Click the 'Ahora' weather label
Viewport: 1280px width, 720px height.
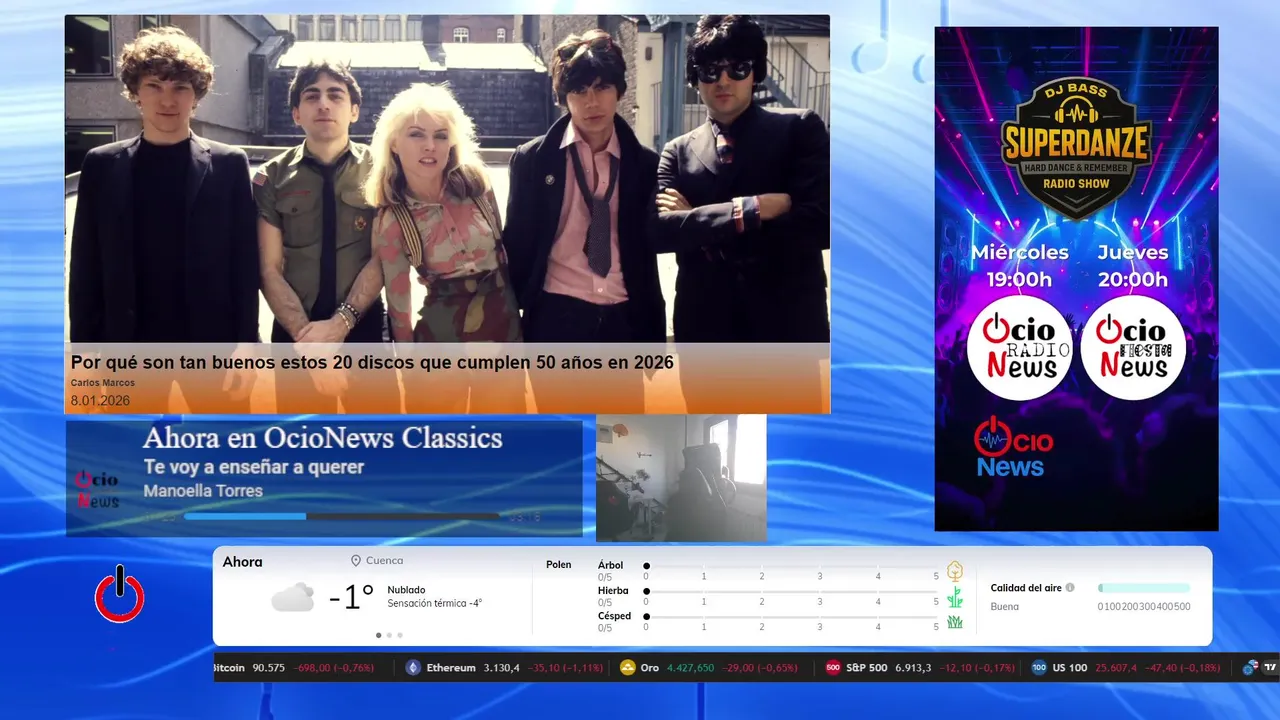pyautogui.click(x=242, y=562)
